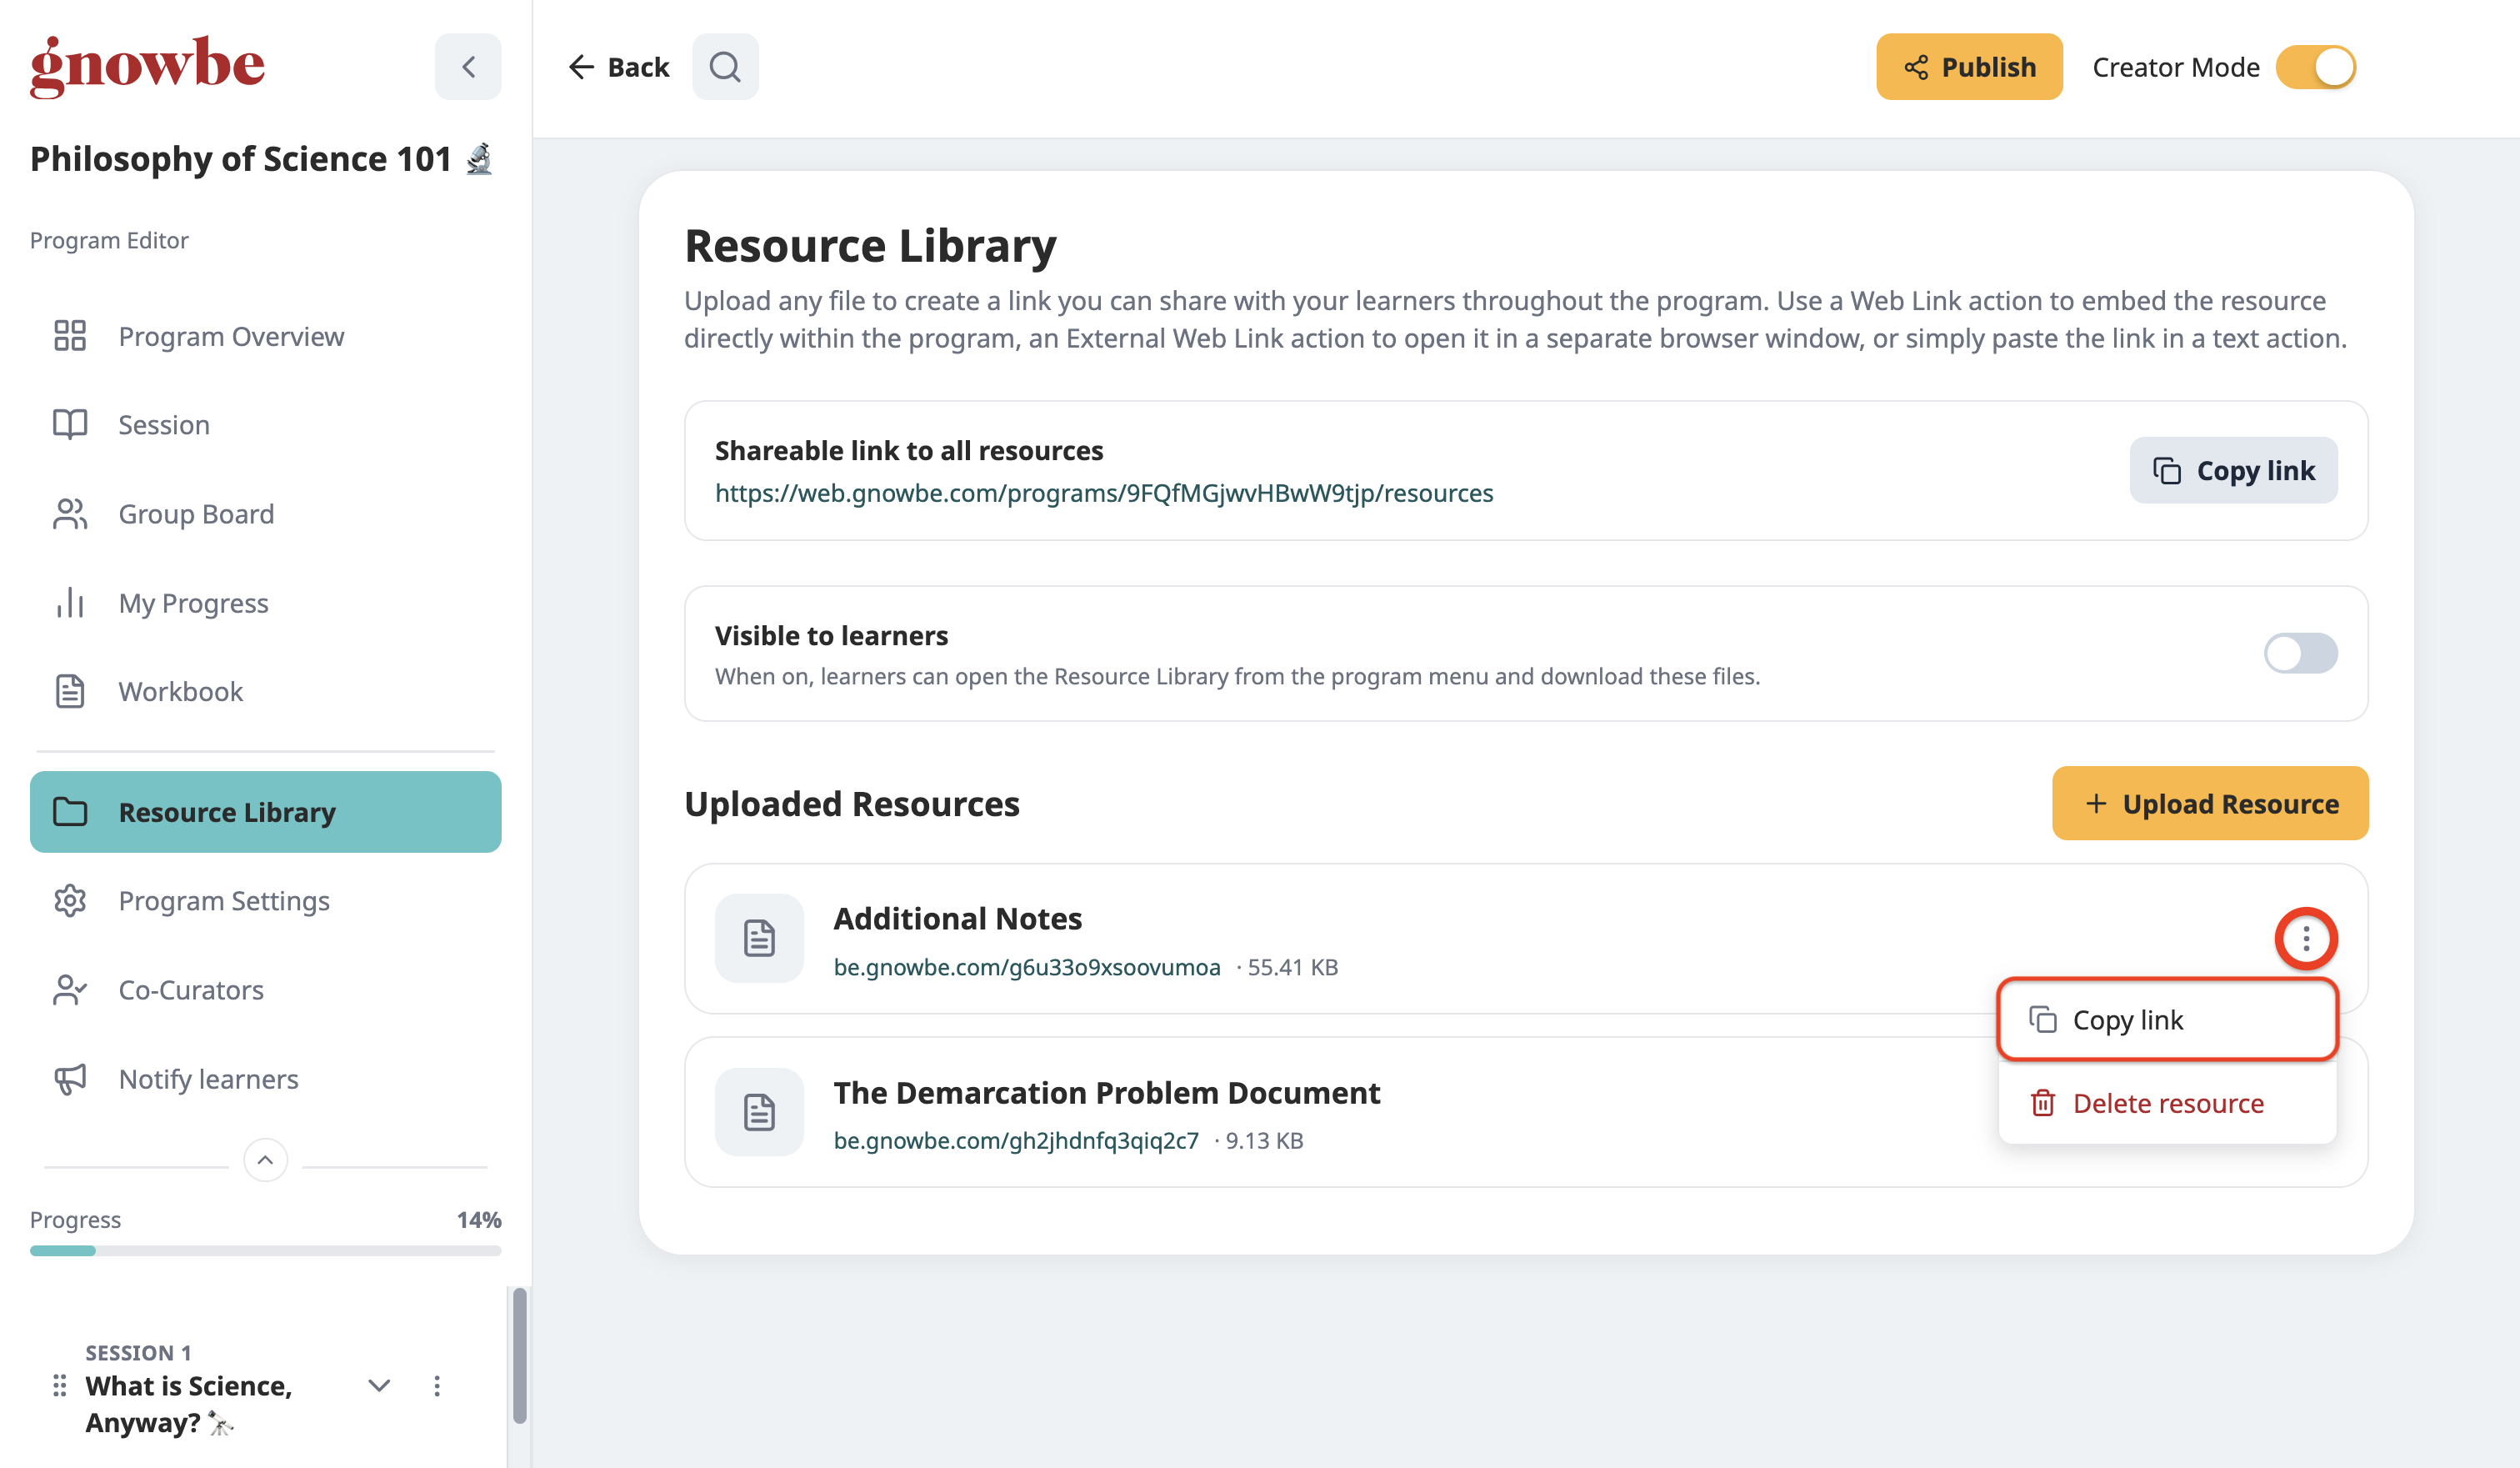Screen dimensions: 2520x1468
Task: Click the Additional Notes three-dot menu
Action: point(2306,938)
